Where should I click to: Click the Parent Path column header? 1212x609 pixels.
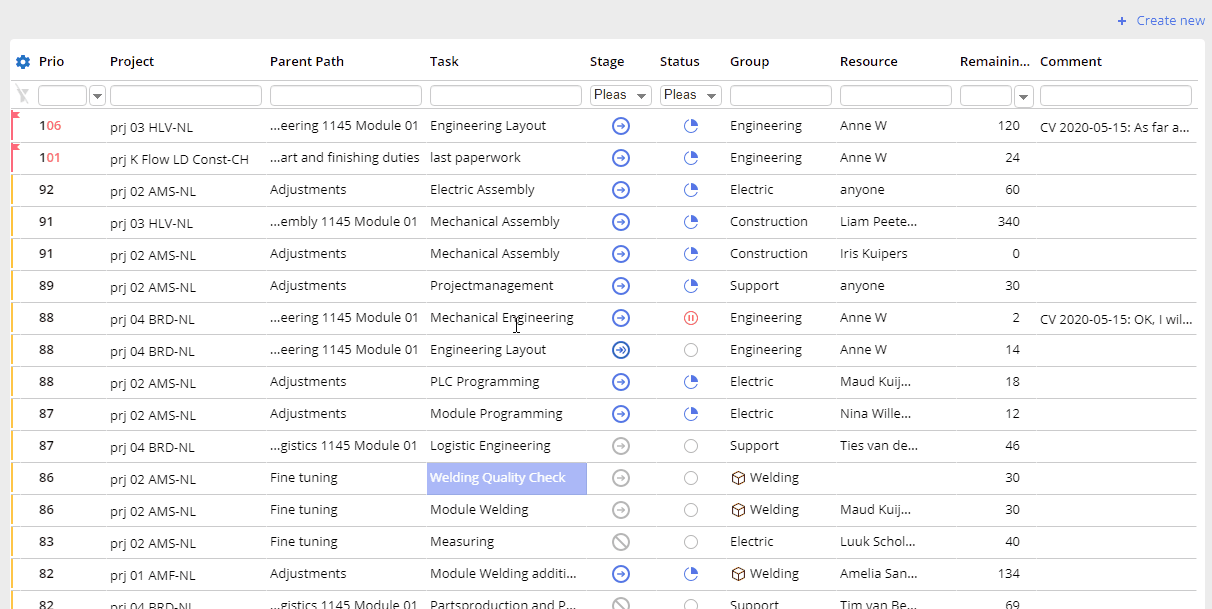(x=307, y=62)
